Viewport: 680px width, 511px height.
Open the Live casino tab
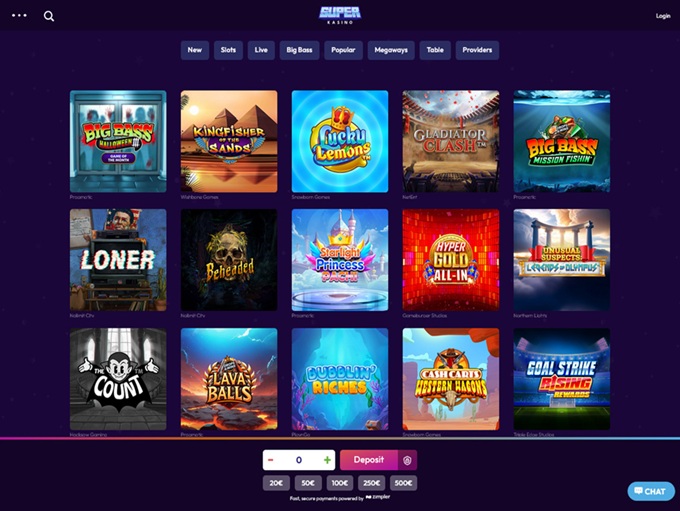click(261, 50)
